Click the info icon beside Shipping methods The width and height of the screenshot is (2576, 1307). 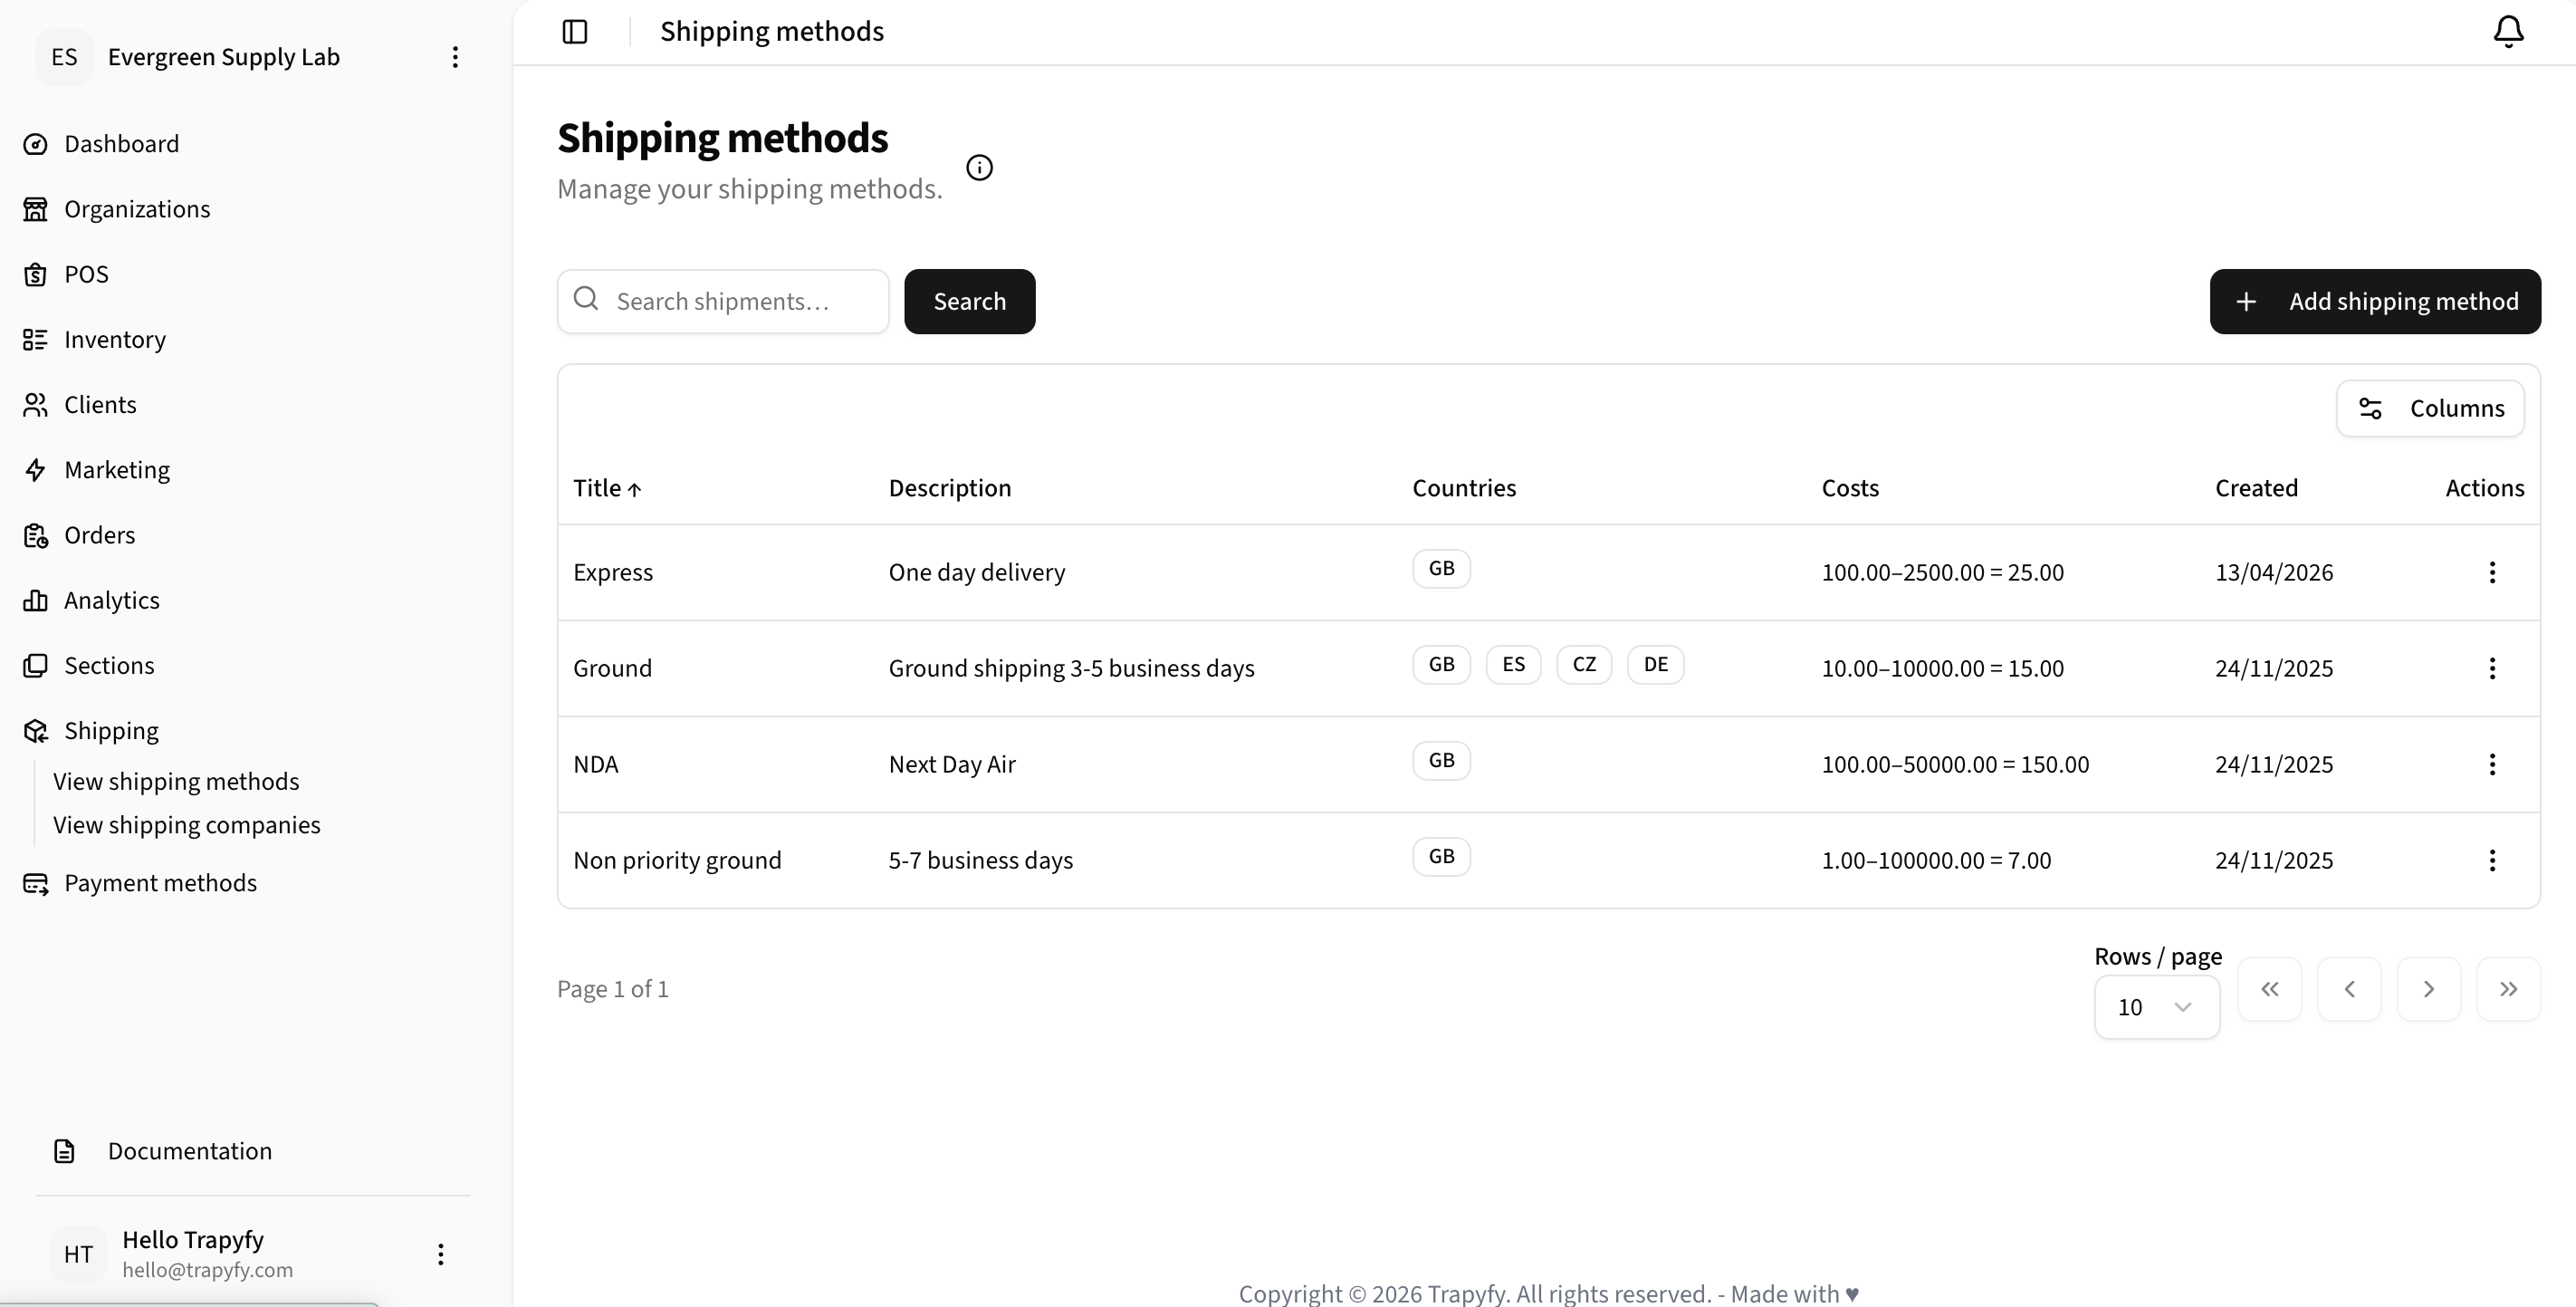tap(979, 168)
